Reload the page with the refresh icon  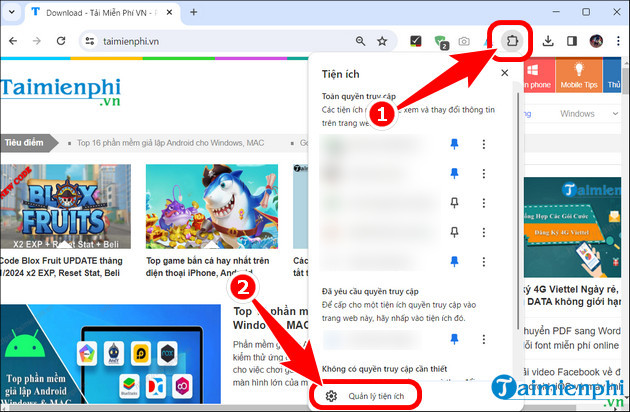coord(61,41)
